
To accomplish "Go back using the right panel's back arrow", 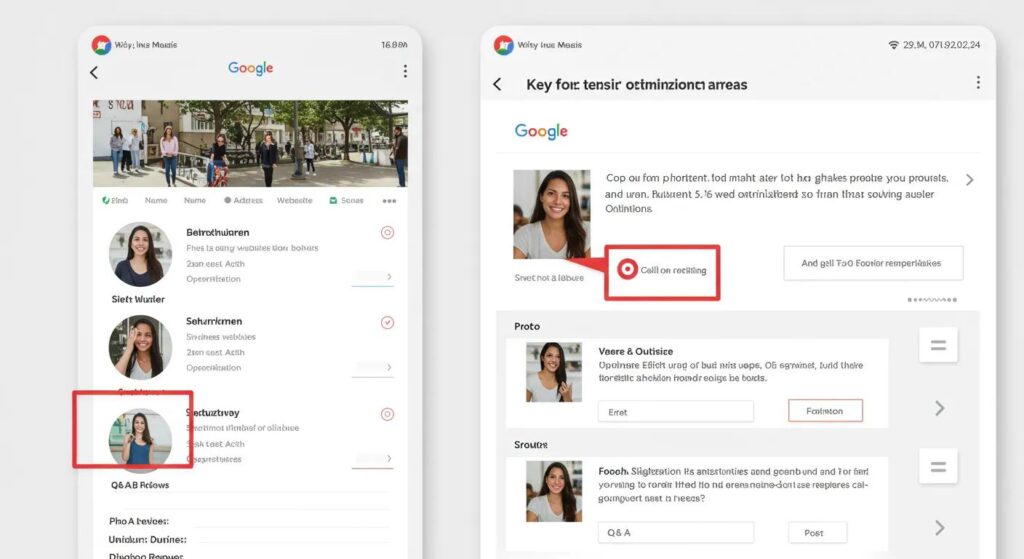I will coord(498,84).
